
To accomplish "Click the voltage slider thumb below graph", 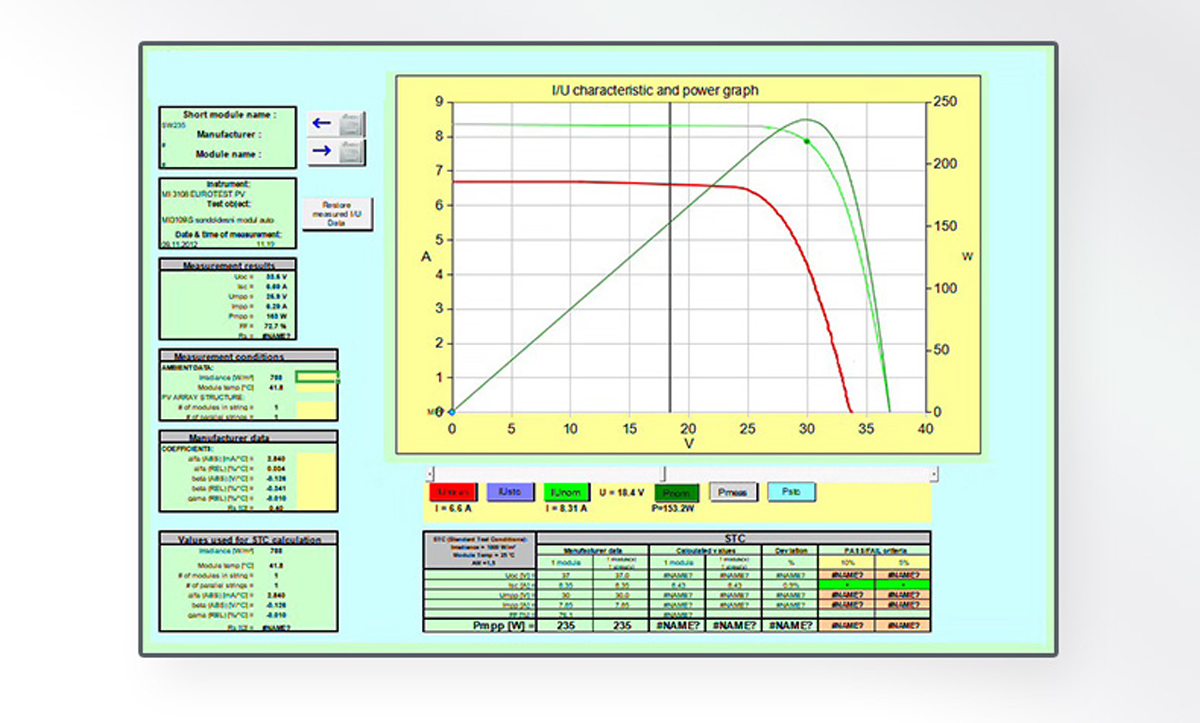I will [x=663, y=473].
